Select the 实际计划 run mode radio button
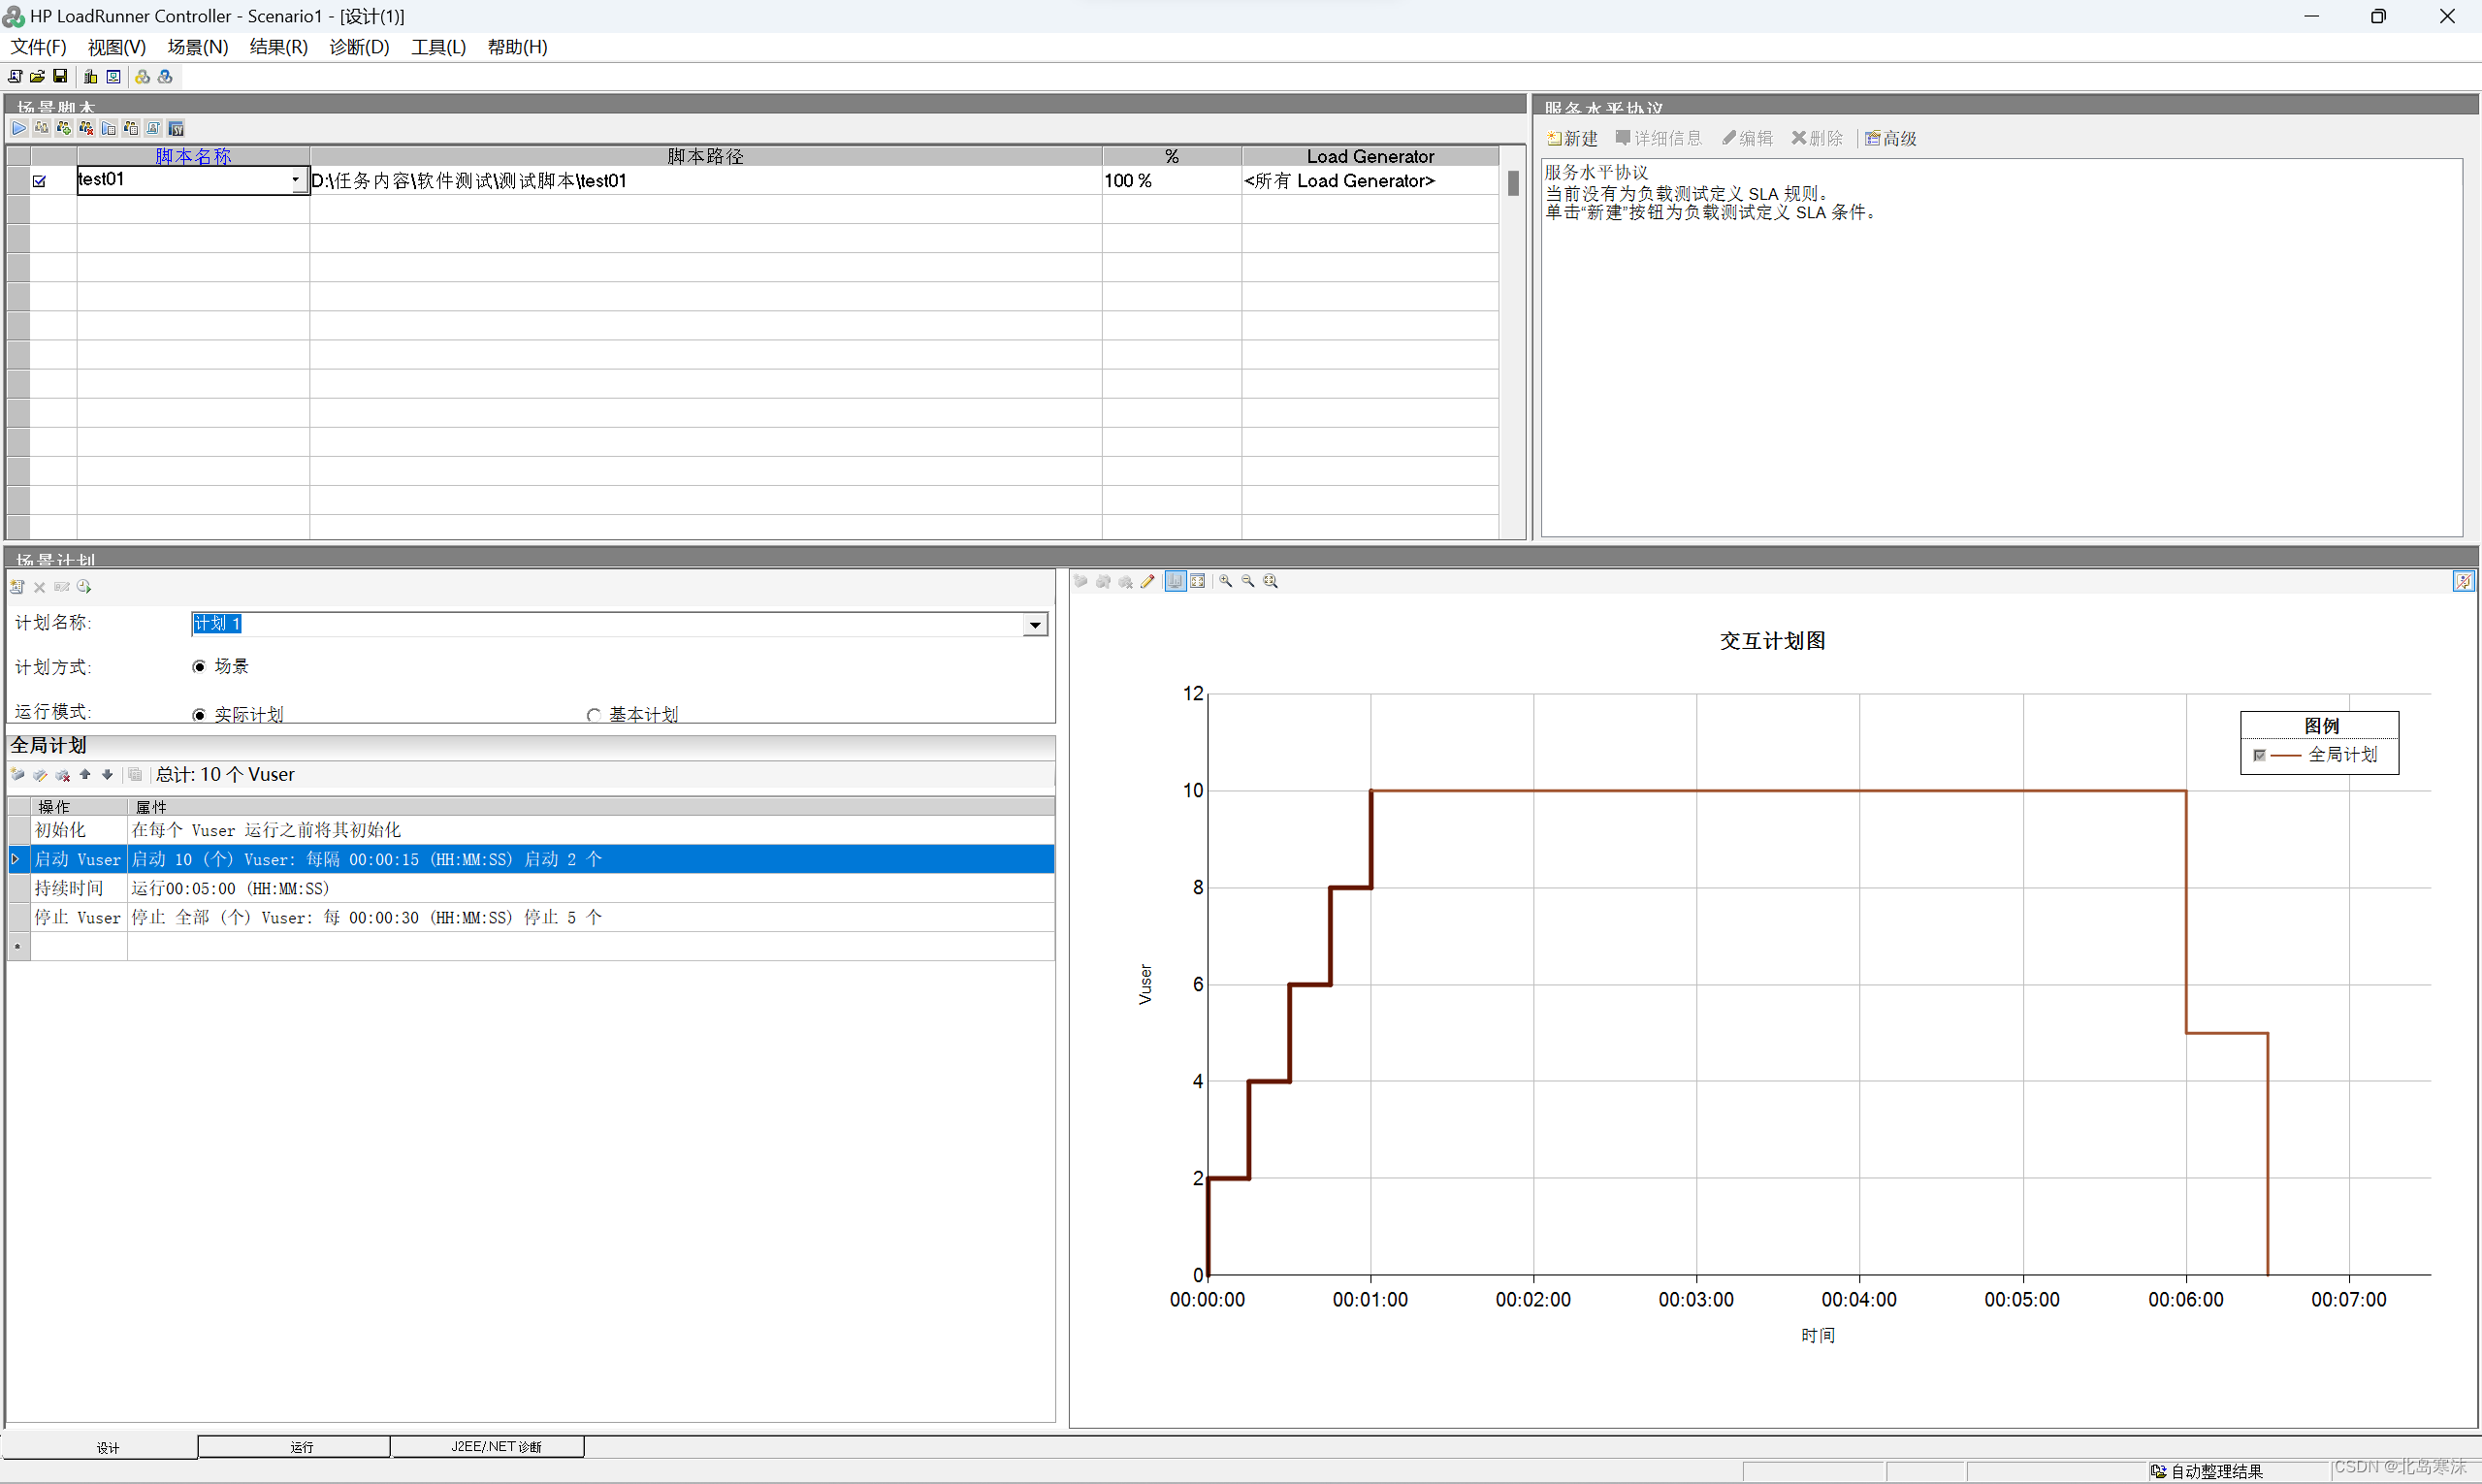2482x1484 pixels. [x=199, y=715]
